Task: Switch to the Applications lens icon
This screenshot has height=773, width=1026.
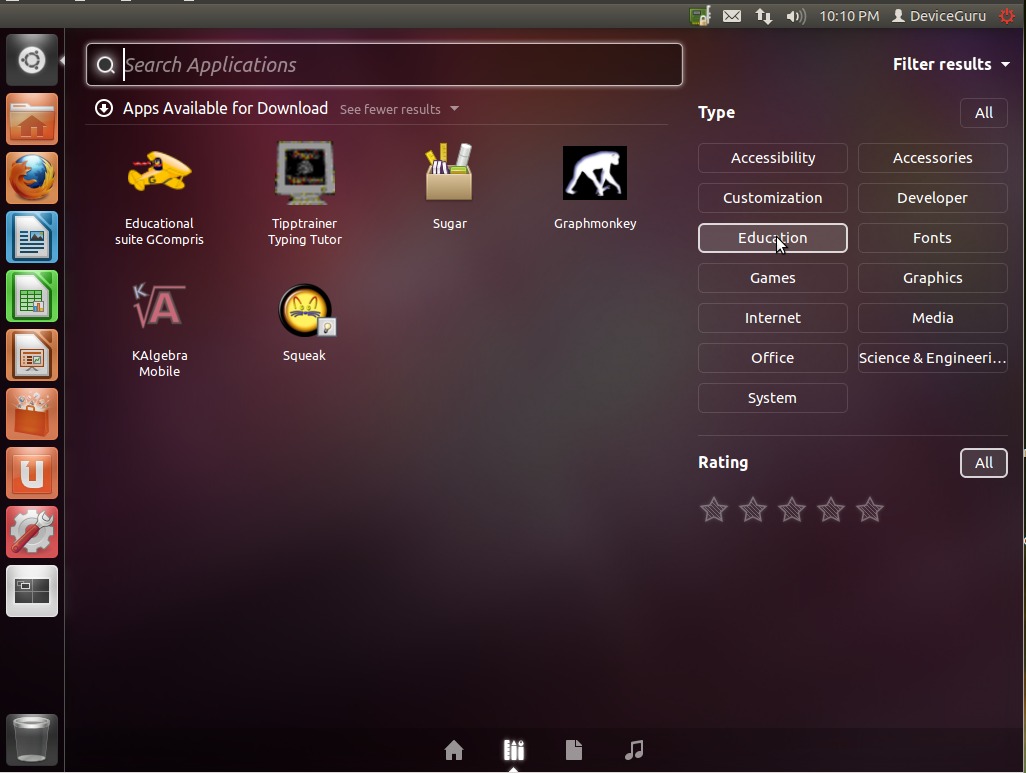Action: (514, 750)
